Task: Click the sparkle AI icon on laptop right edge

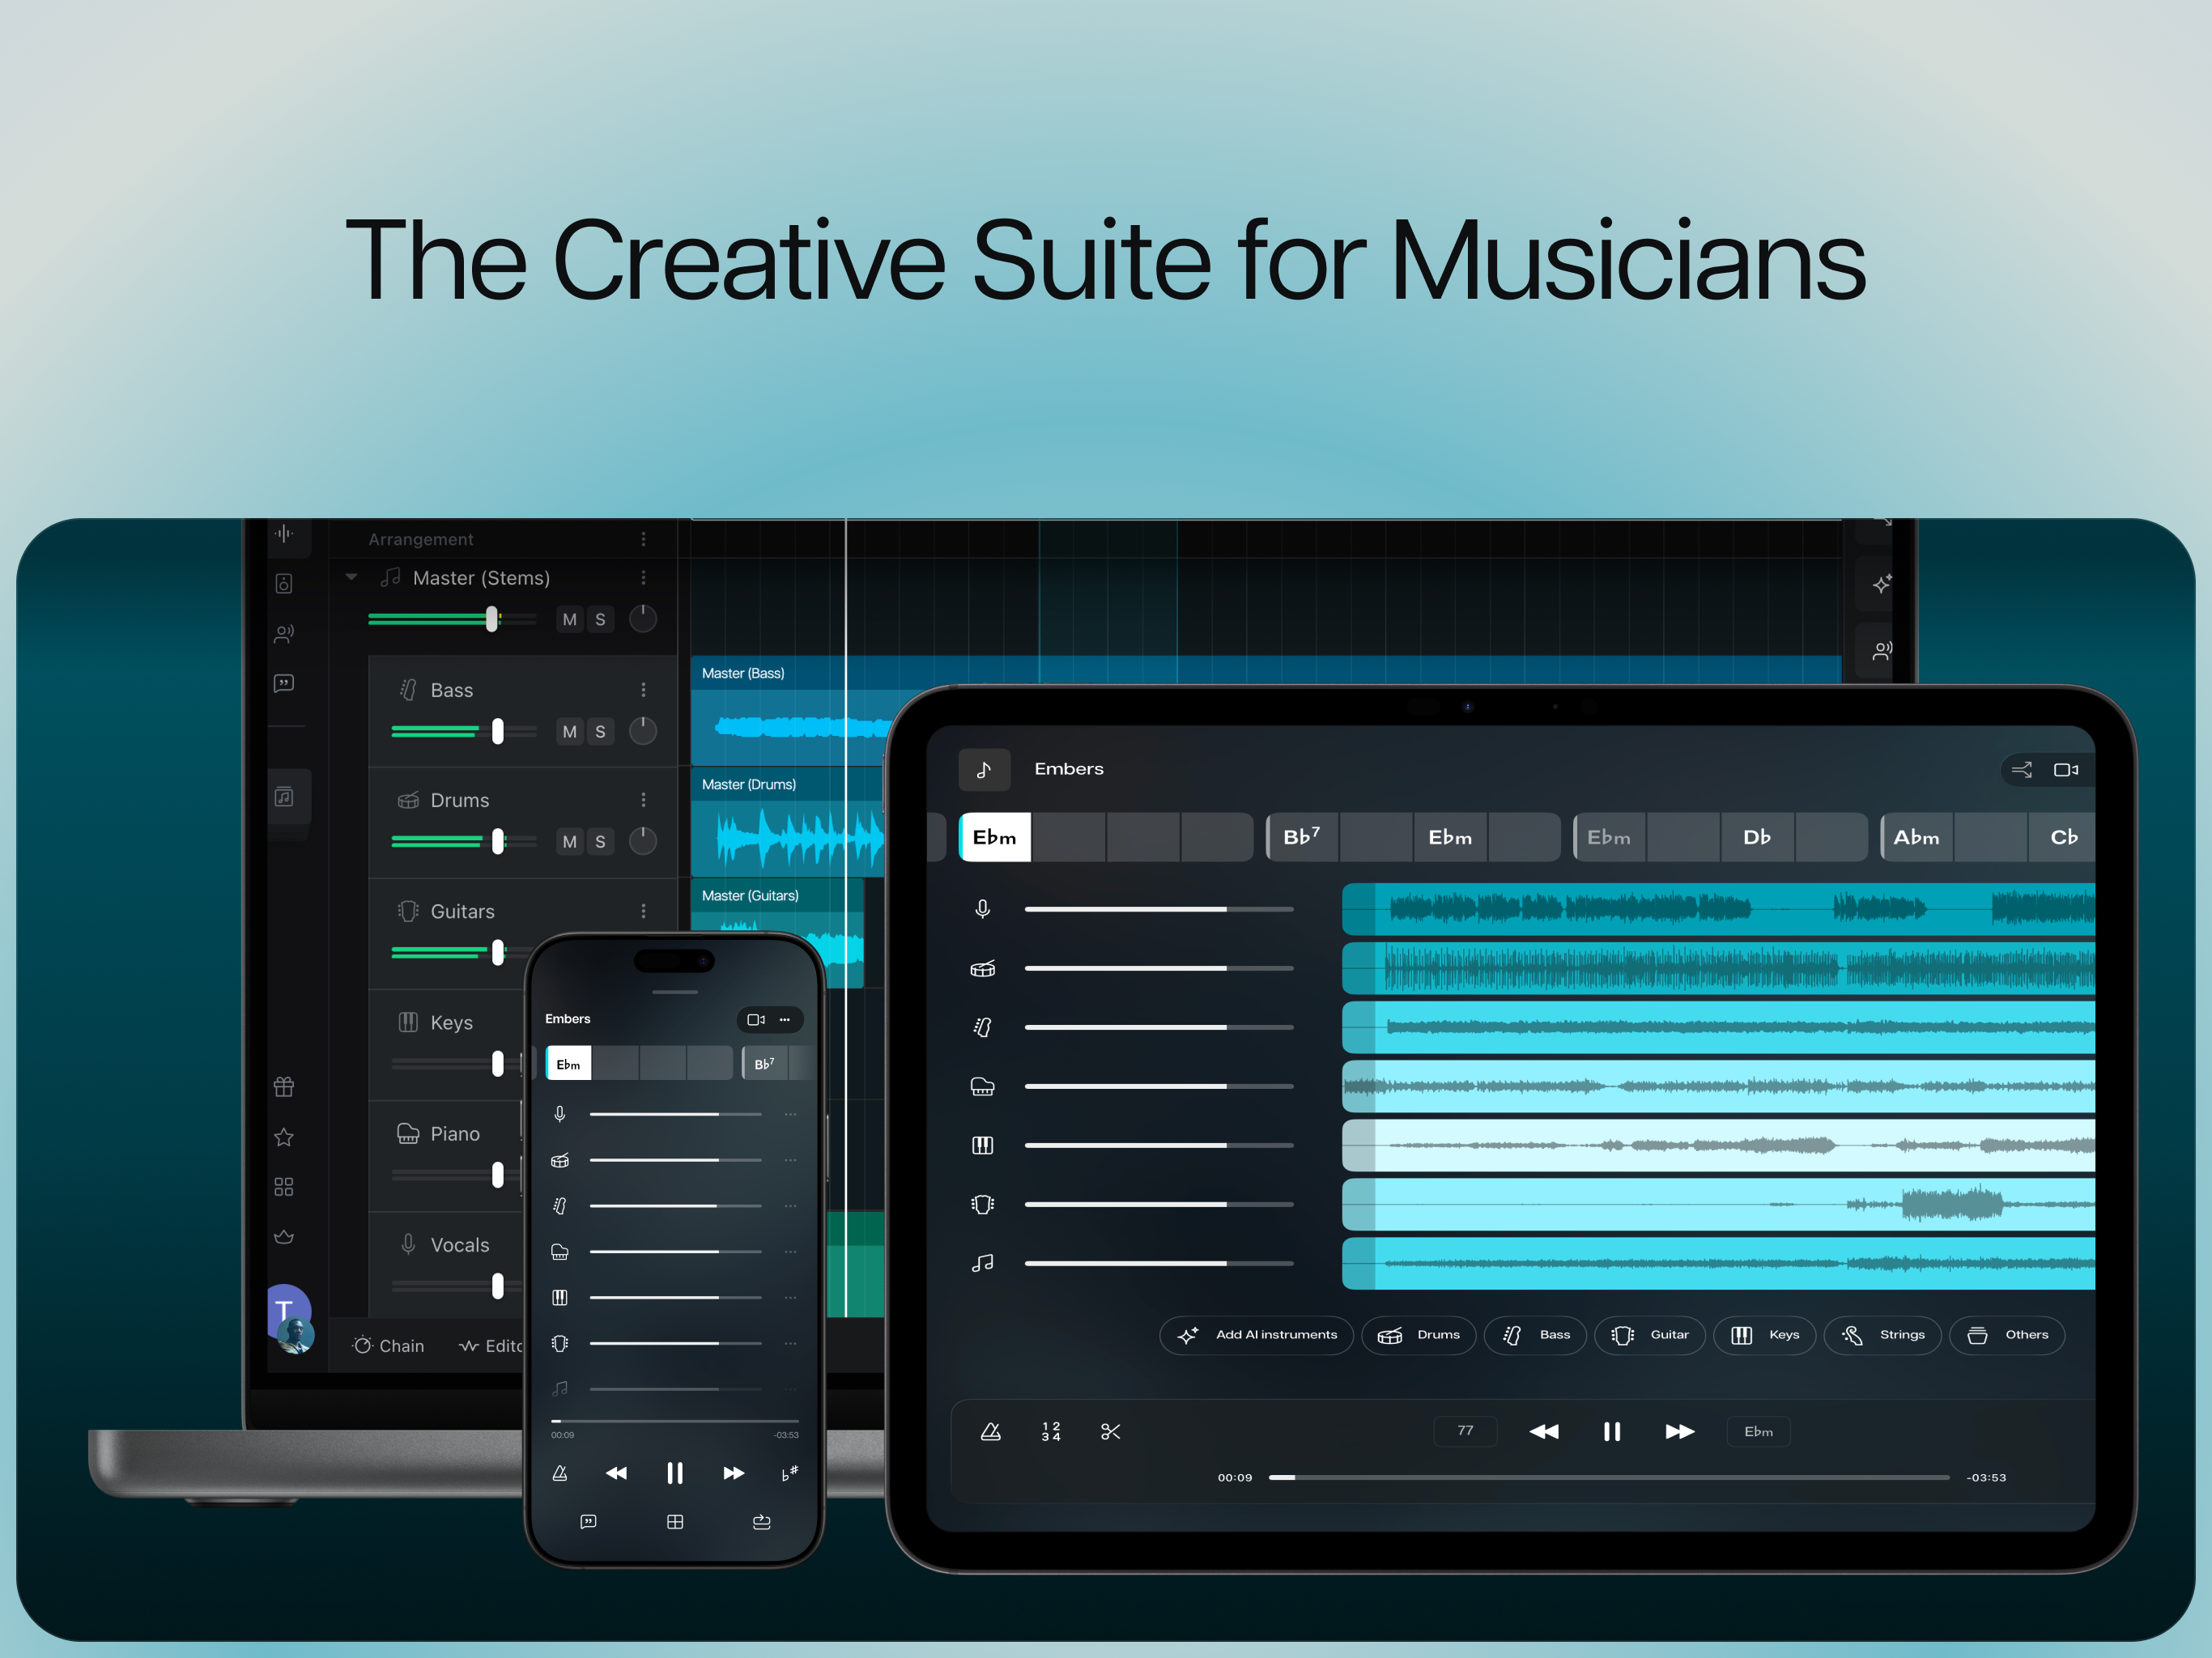Action: coord(1881,584)
